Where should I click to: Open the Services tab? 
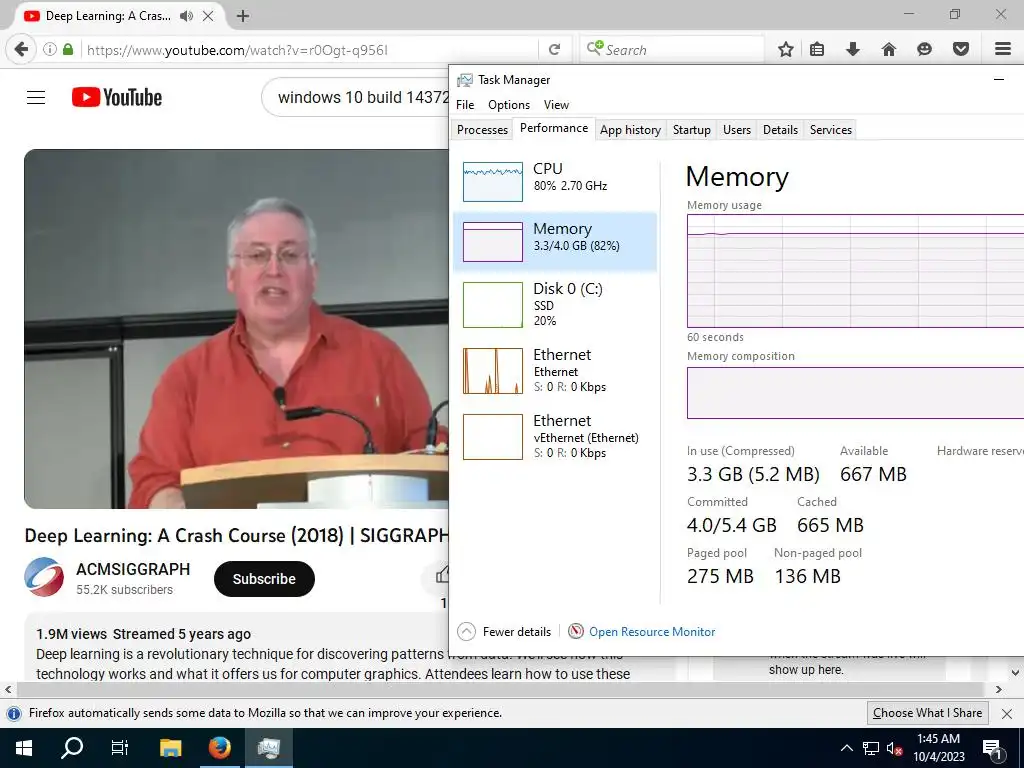831,130
